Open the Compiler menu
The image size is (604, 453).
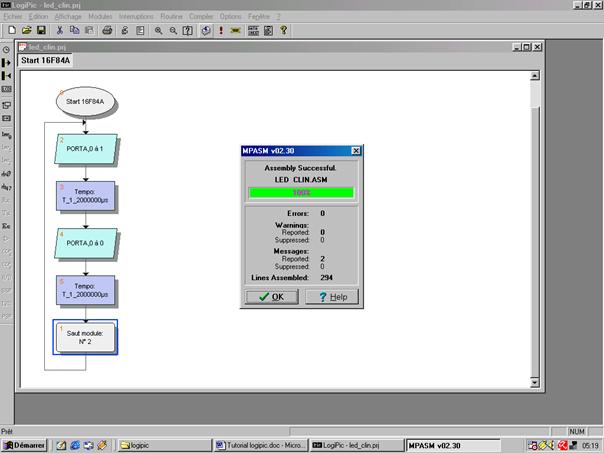click(x=201, y=17)
